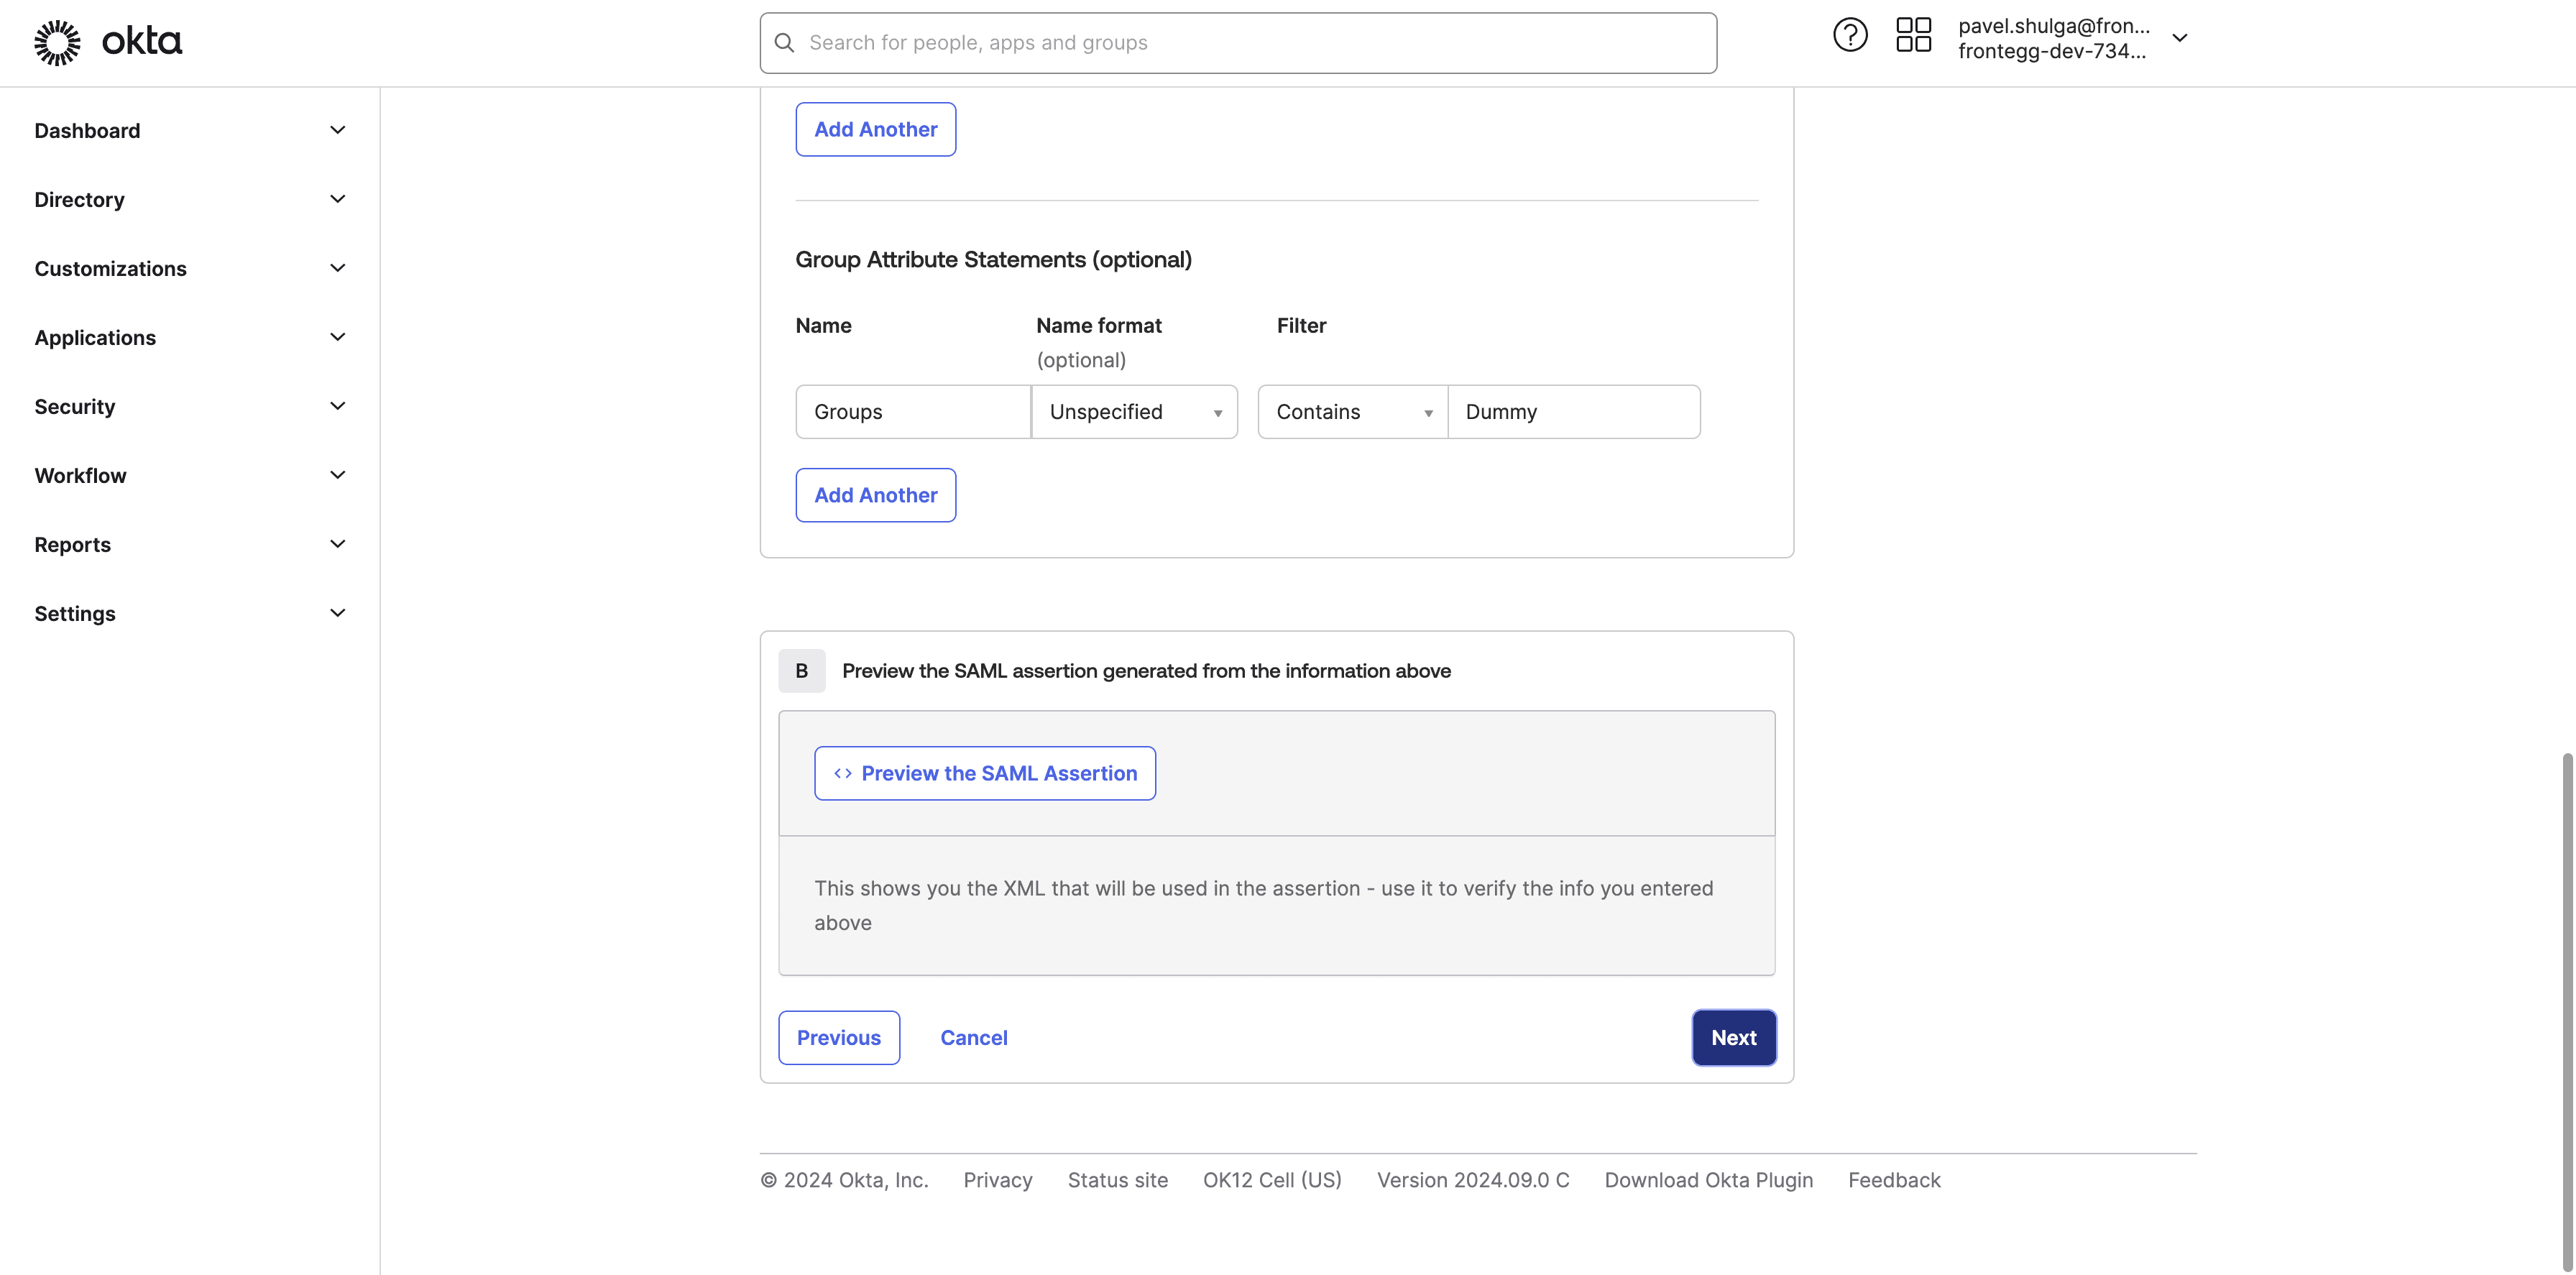The height and width of the screenshot is (1275, 2576).
Task: Click the Version 2024.09.0 C link
Action: point(1473,1180)
